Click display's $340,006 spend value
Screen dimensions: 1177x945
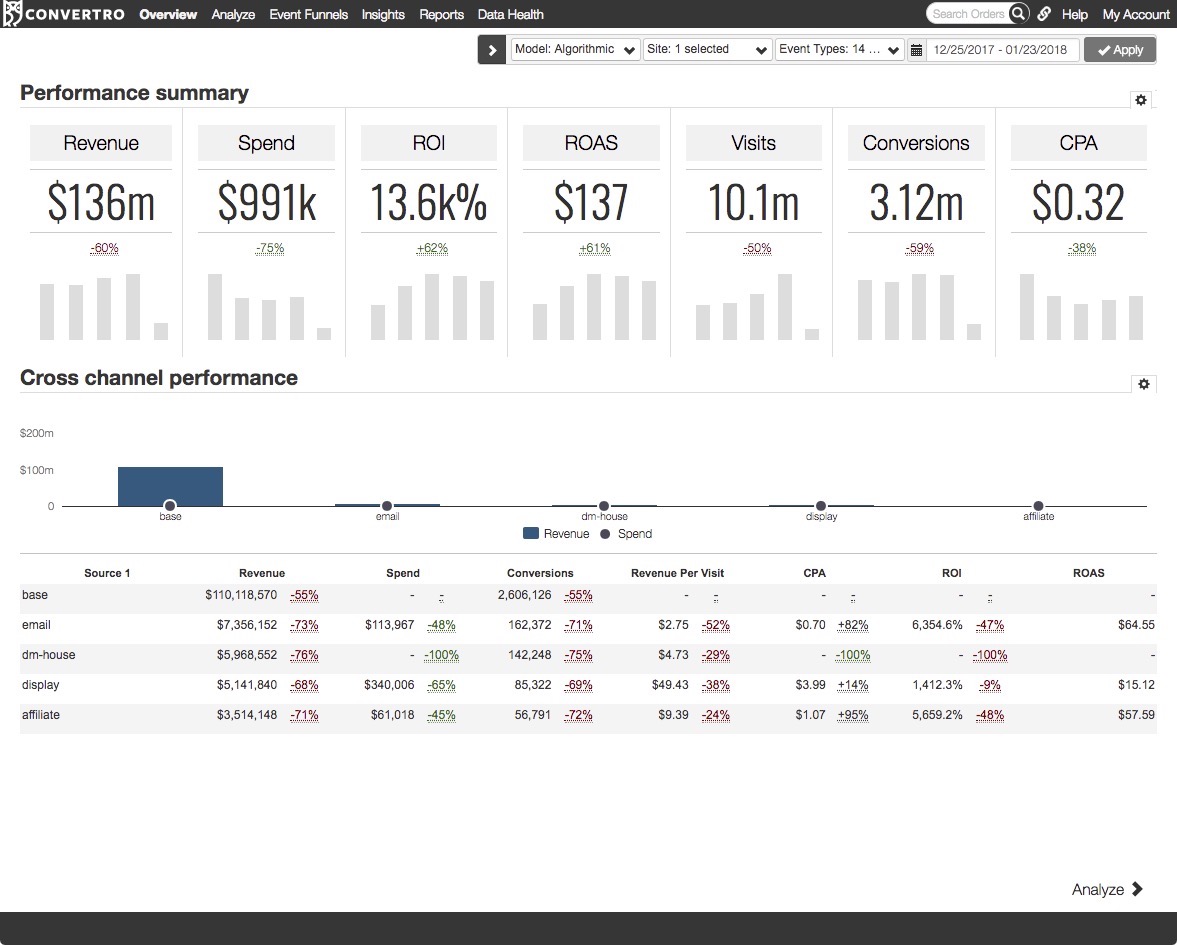click(x=389, y=685)
